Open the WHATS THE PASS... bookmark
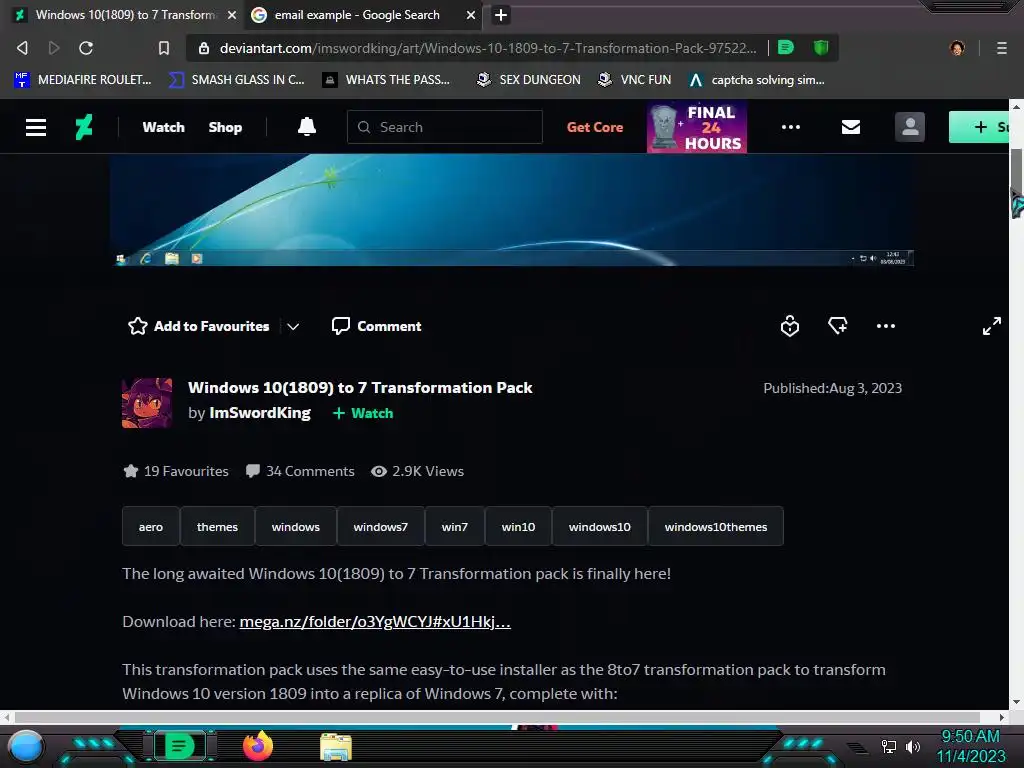Viewport: 1024px width, 768px height. click(x=386, y=80)
